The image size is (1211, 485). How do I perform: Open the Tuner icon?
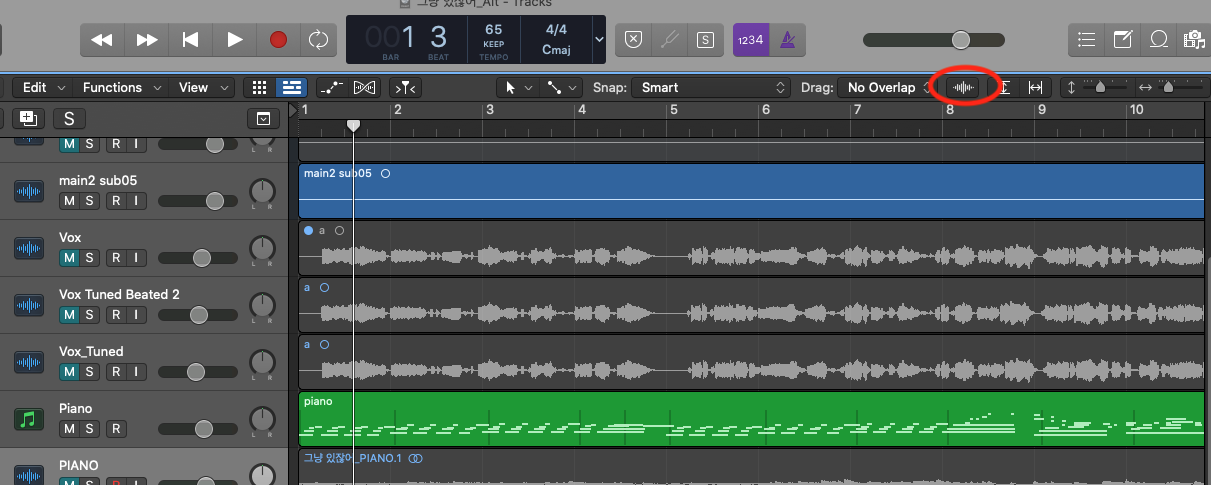(669, 40)
